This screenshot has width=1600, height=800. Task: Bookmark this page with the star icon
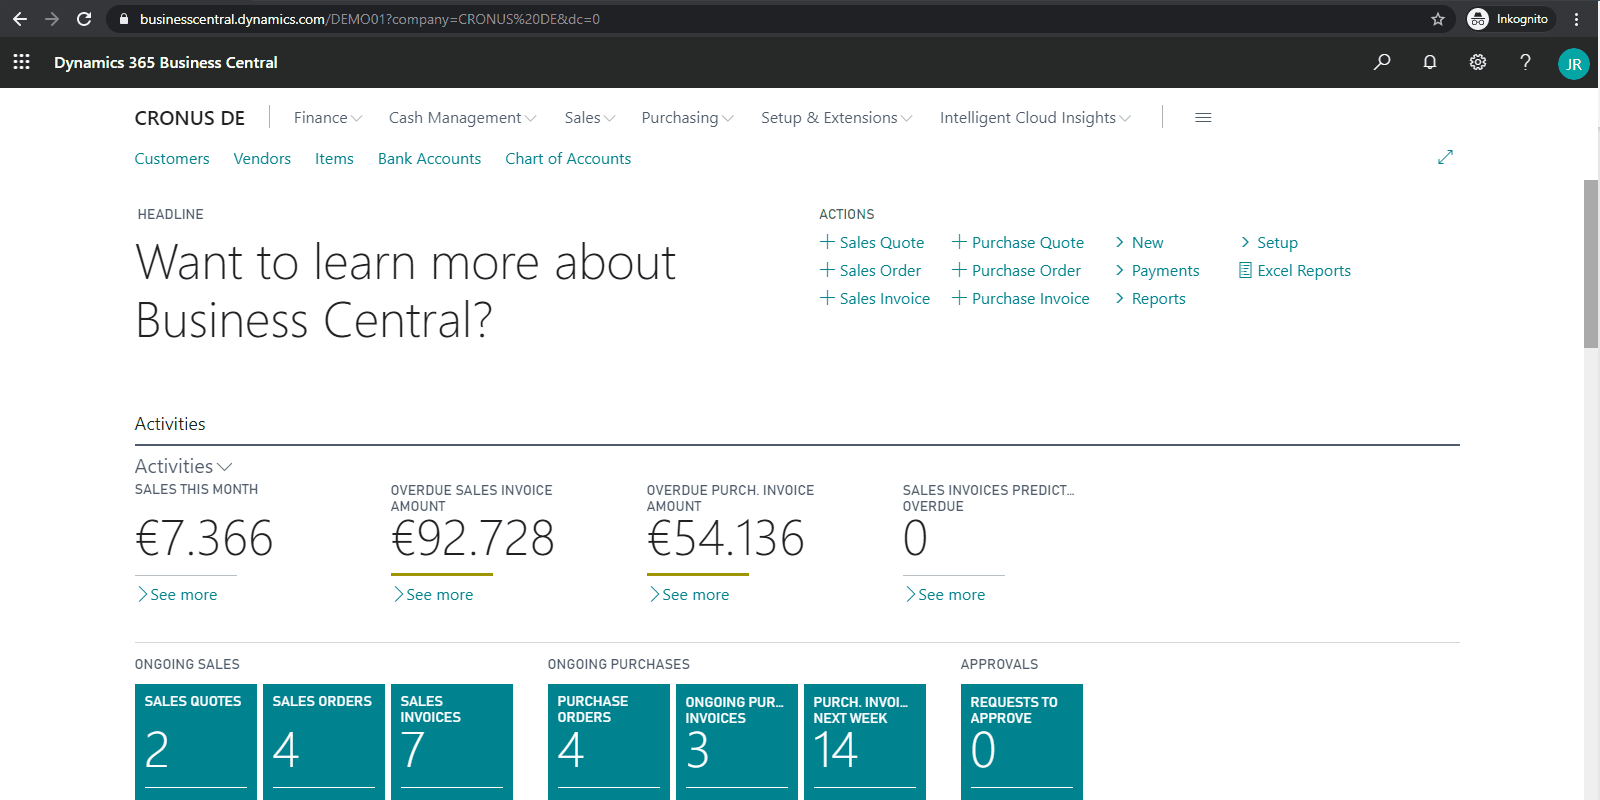coord(1438,19)
